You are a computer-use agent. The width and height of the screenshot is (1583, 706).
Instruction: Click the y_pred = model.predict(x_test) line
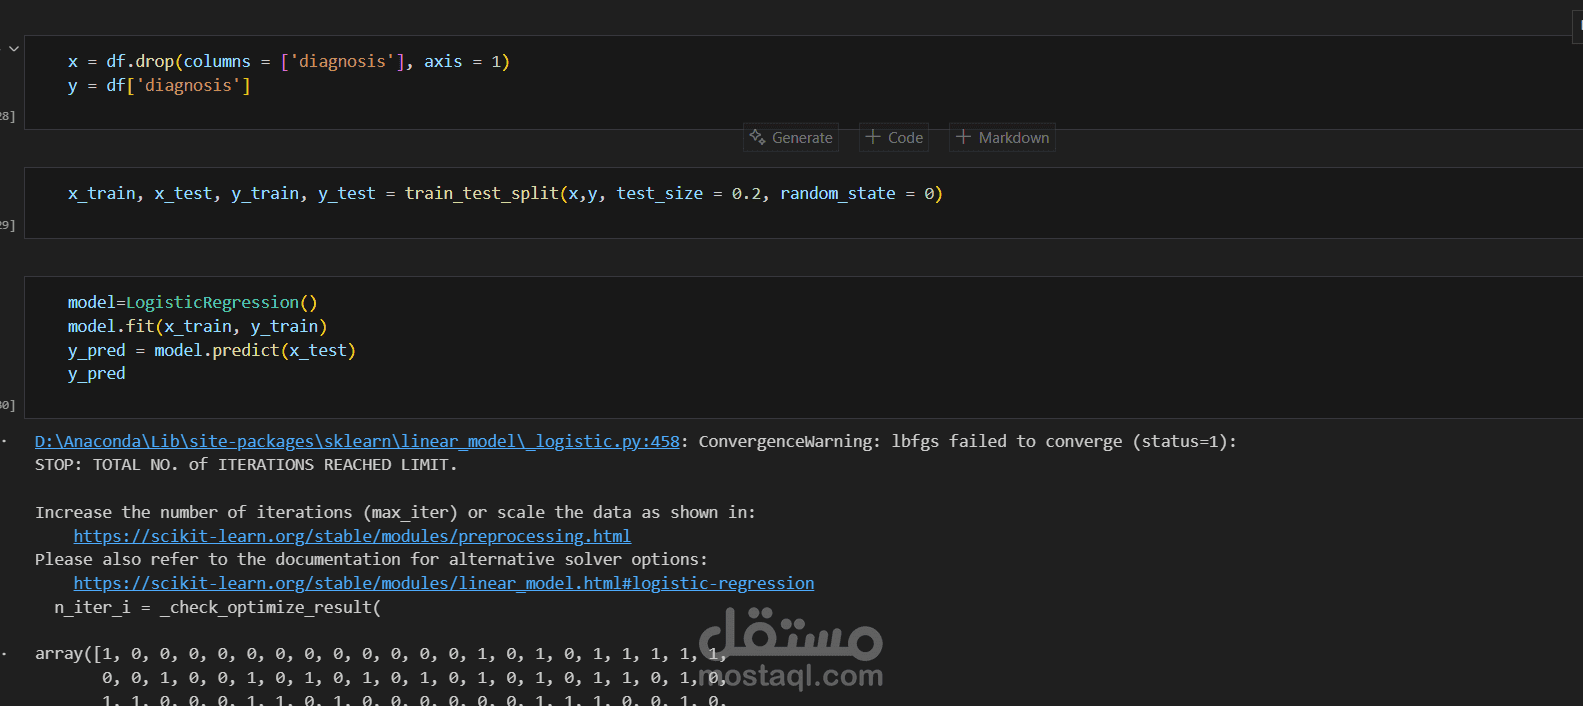(212, 350)
